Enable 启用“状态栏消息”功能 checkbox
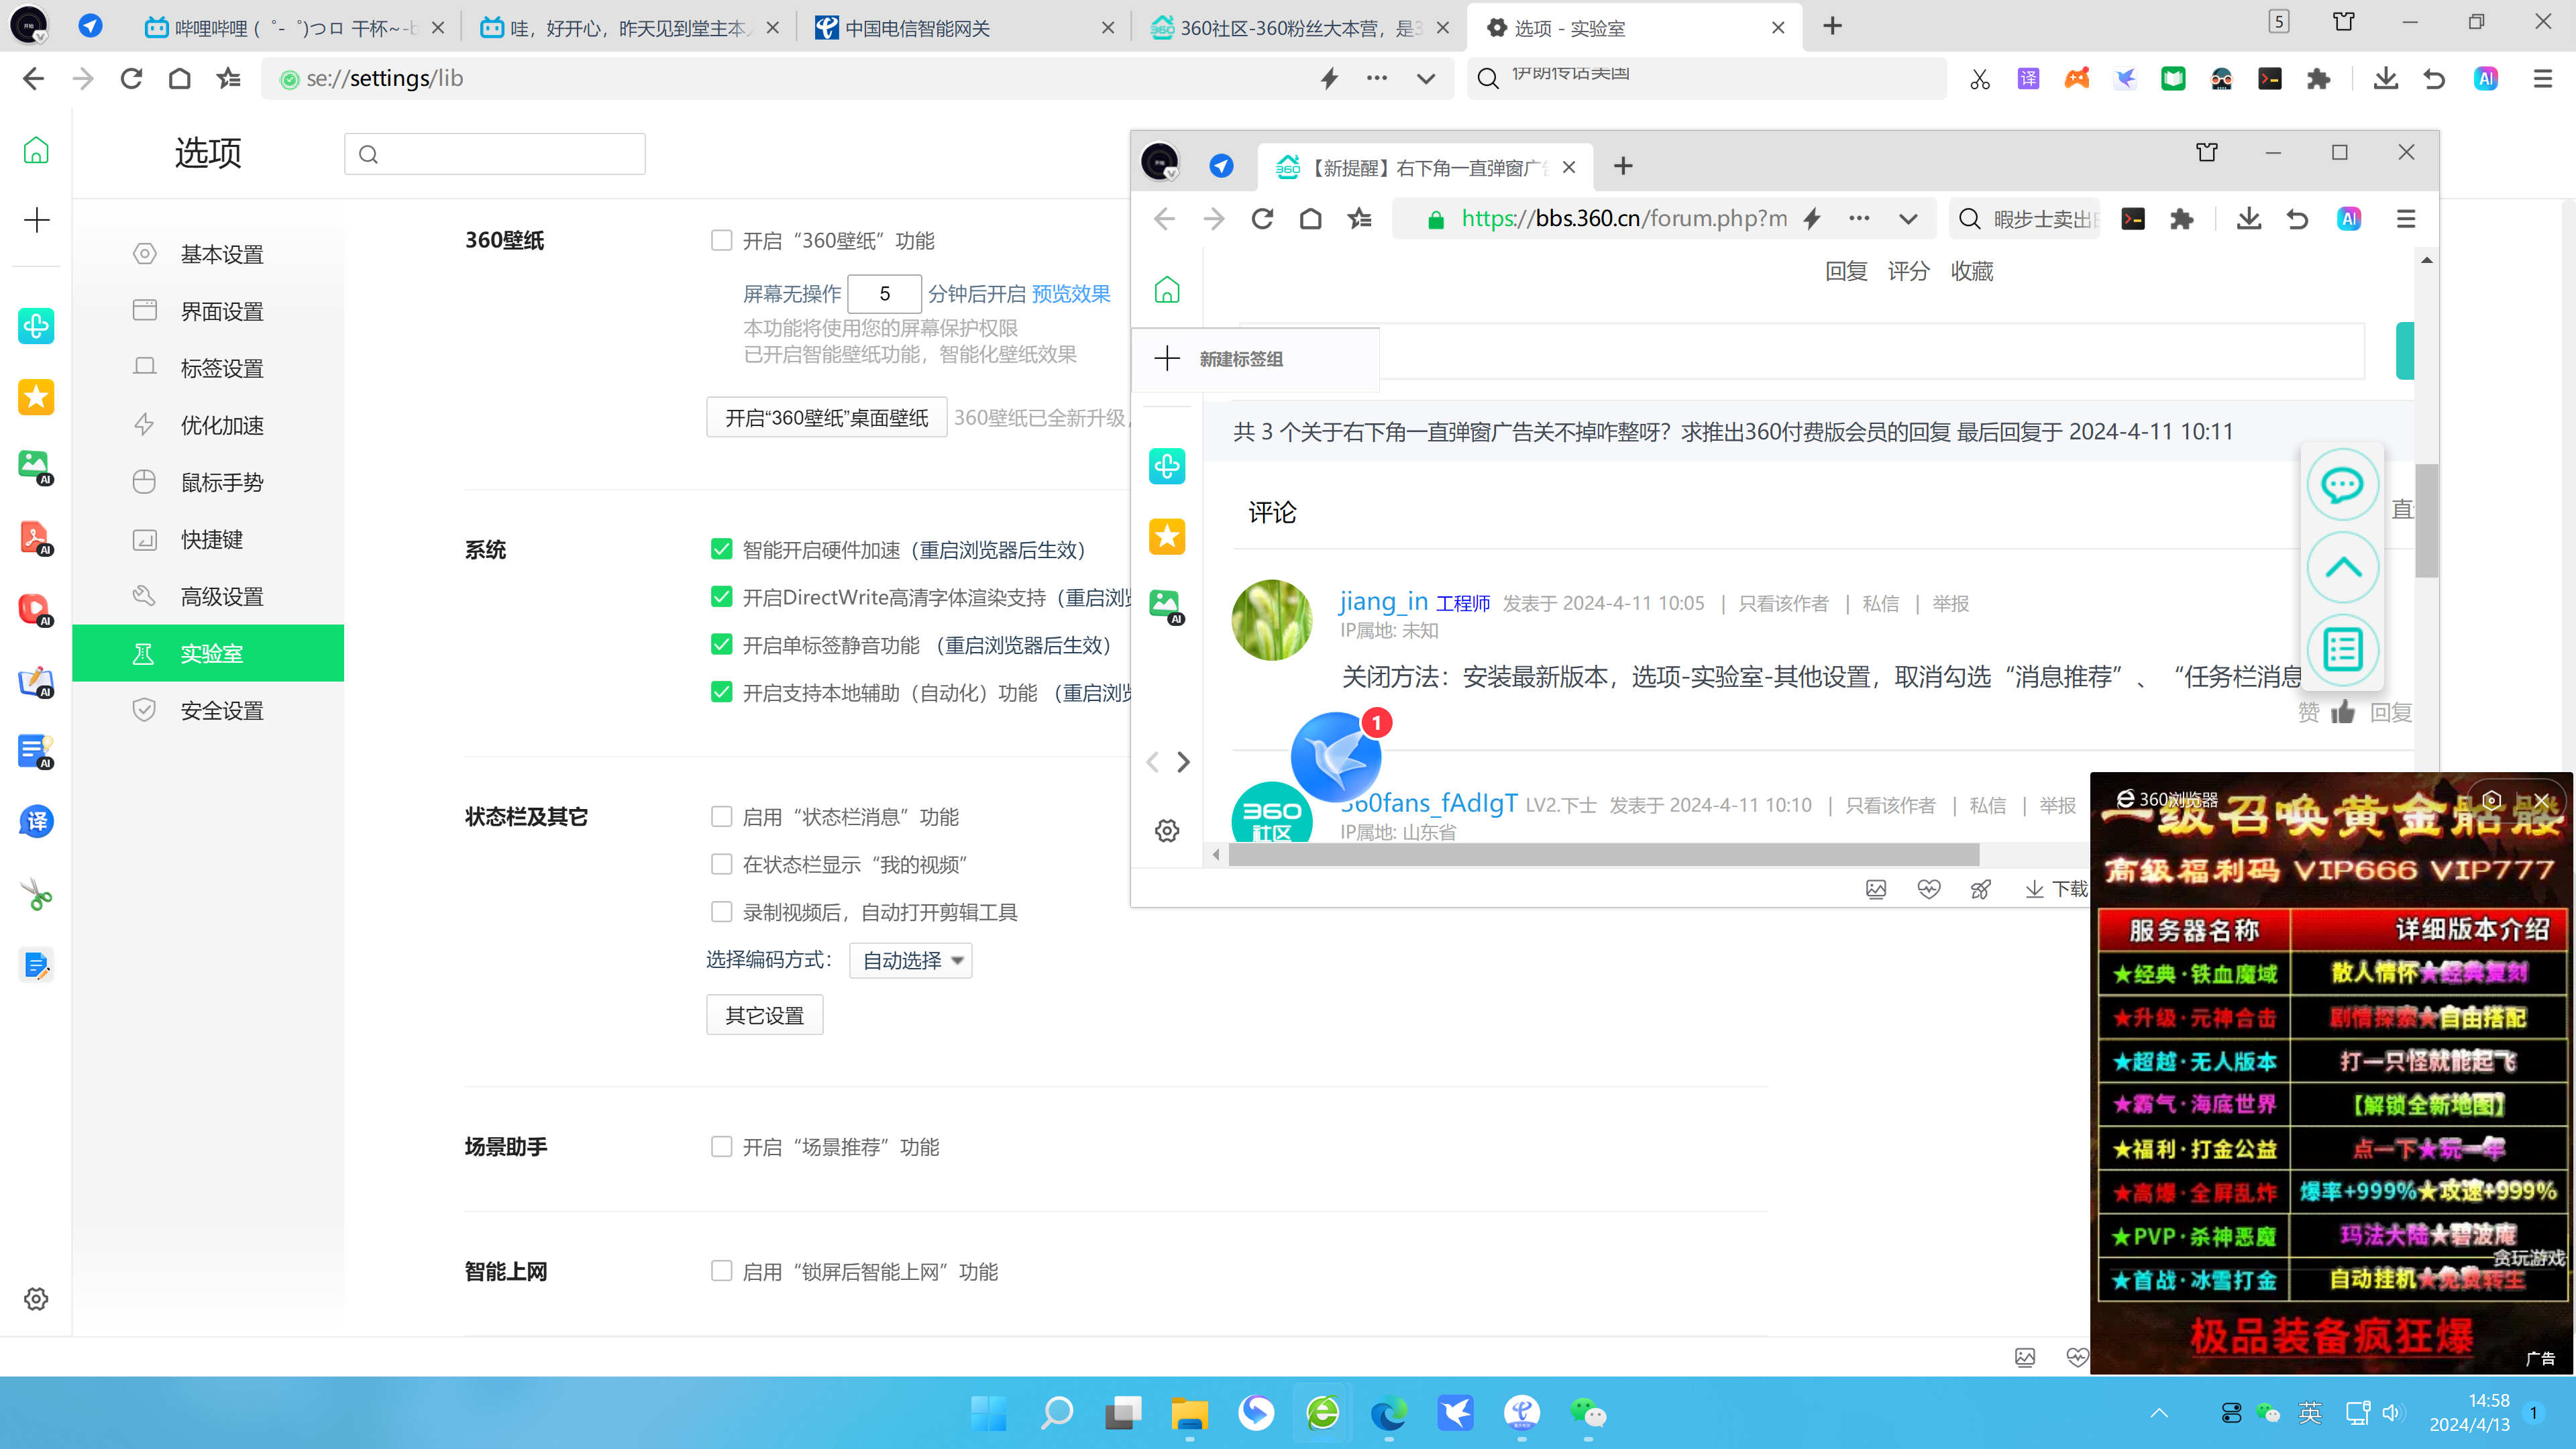This screenshot has height=1449, width=2576. coord(721,817)
